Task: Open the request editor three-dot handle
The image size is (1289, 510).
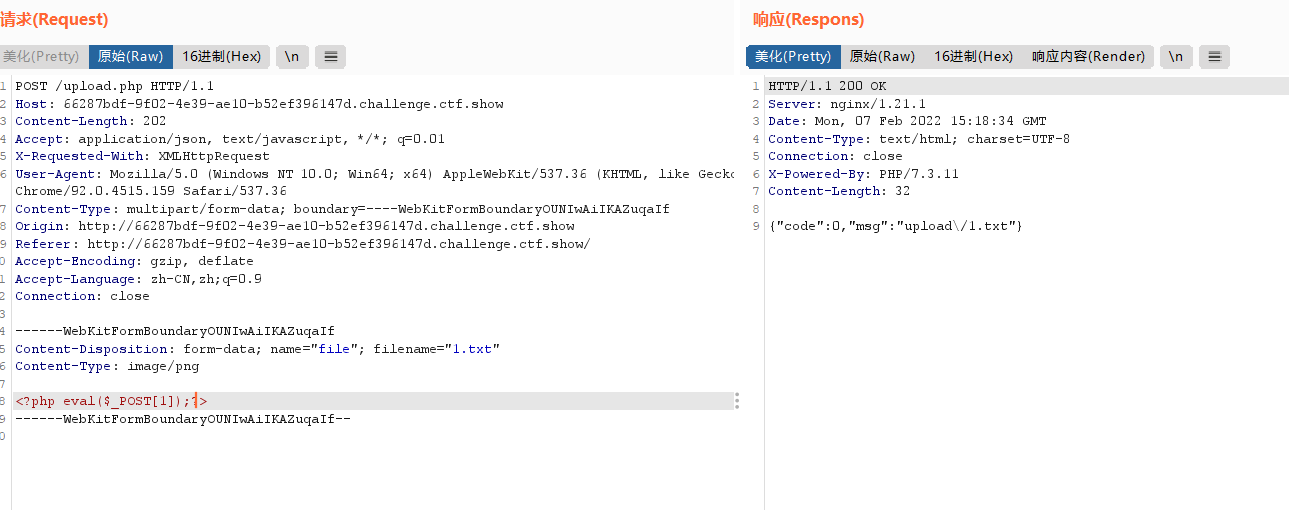Action: (x=737, y=401)
